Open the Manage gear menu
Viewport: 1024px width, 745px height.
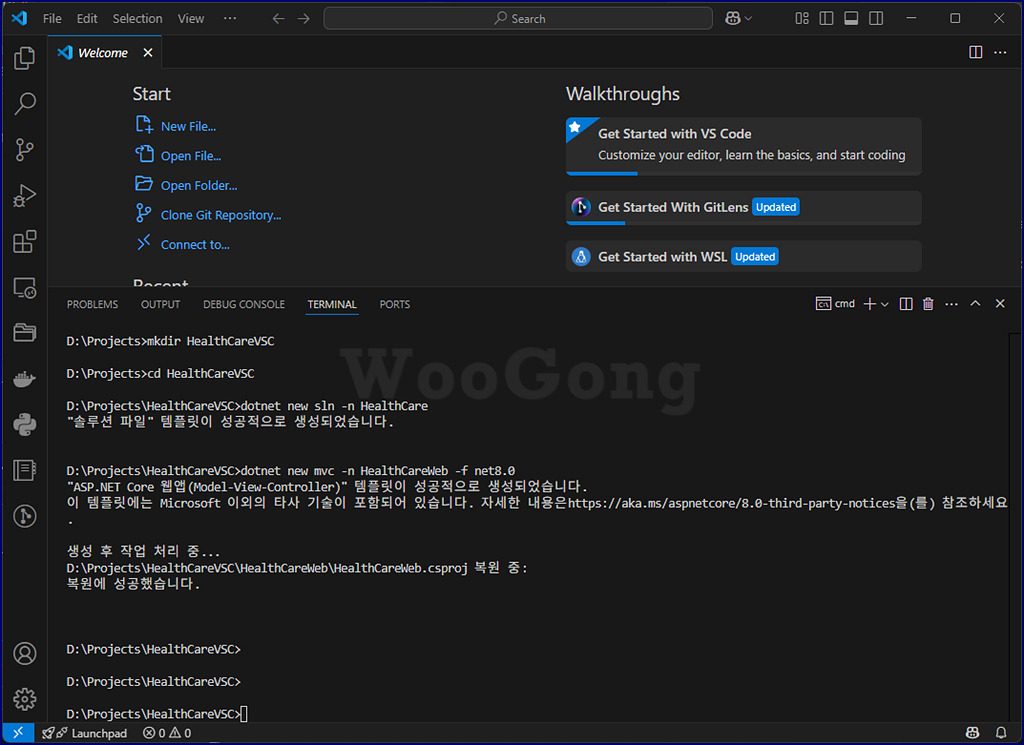pos(24,699)
